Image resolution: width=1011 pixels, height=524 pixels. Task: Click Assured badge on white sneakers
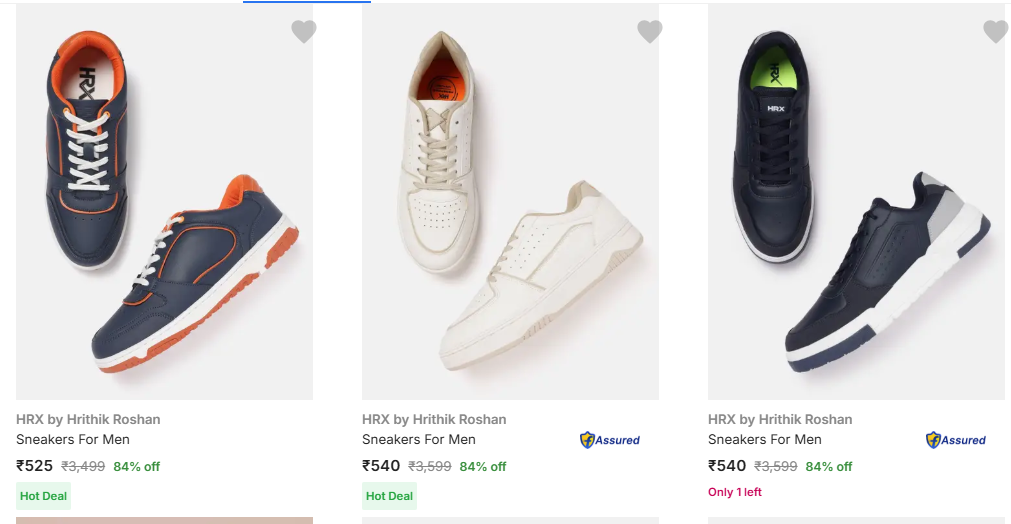tap(610, 440)
